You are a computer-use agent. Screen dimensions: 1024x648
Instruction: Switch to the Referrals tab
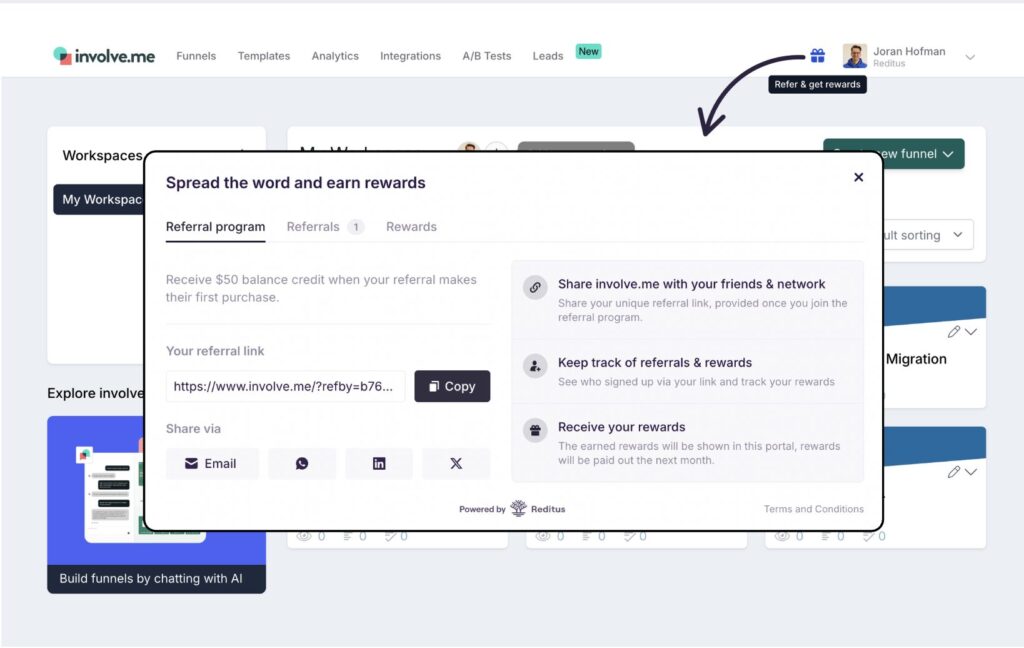(324, 227)
